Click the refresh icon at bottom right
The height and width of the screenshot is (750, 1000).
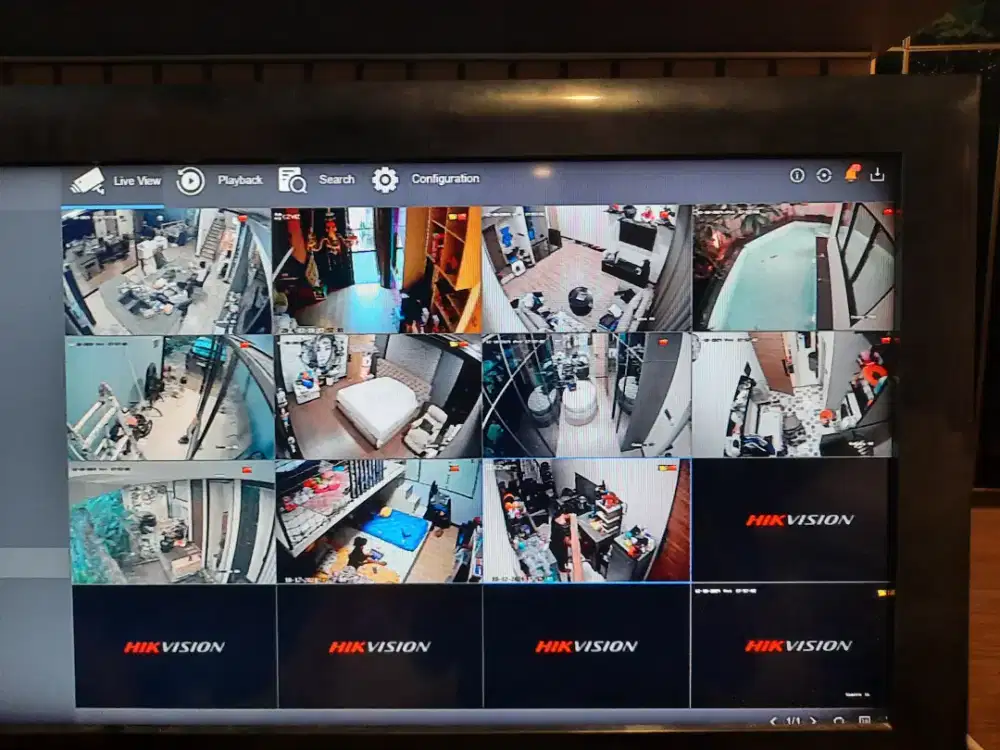pos(838,720)
